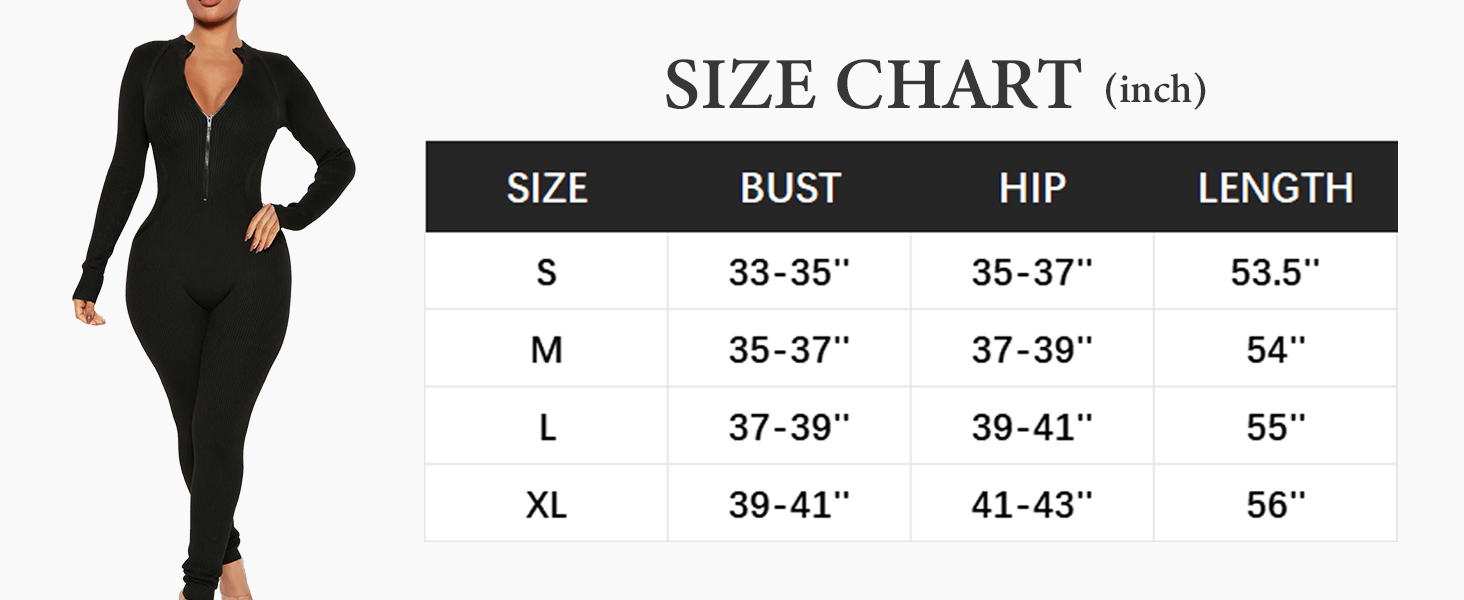The height and width of the screenshot is (600, 1464).
Task: Select the LENGTH column header
Action: tap(1275, 188)
